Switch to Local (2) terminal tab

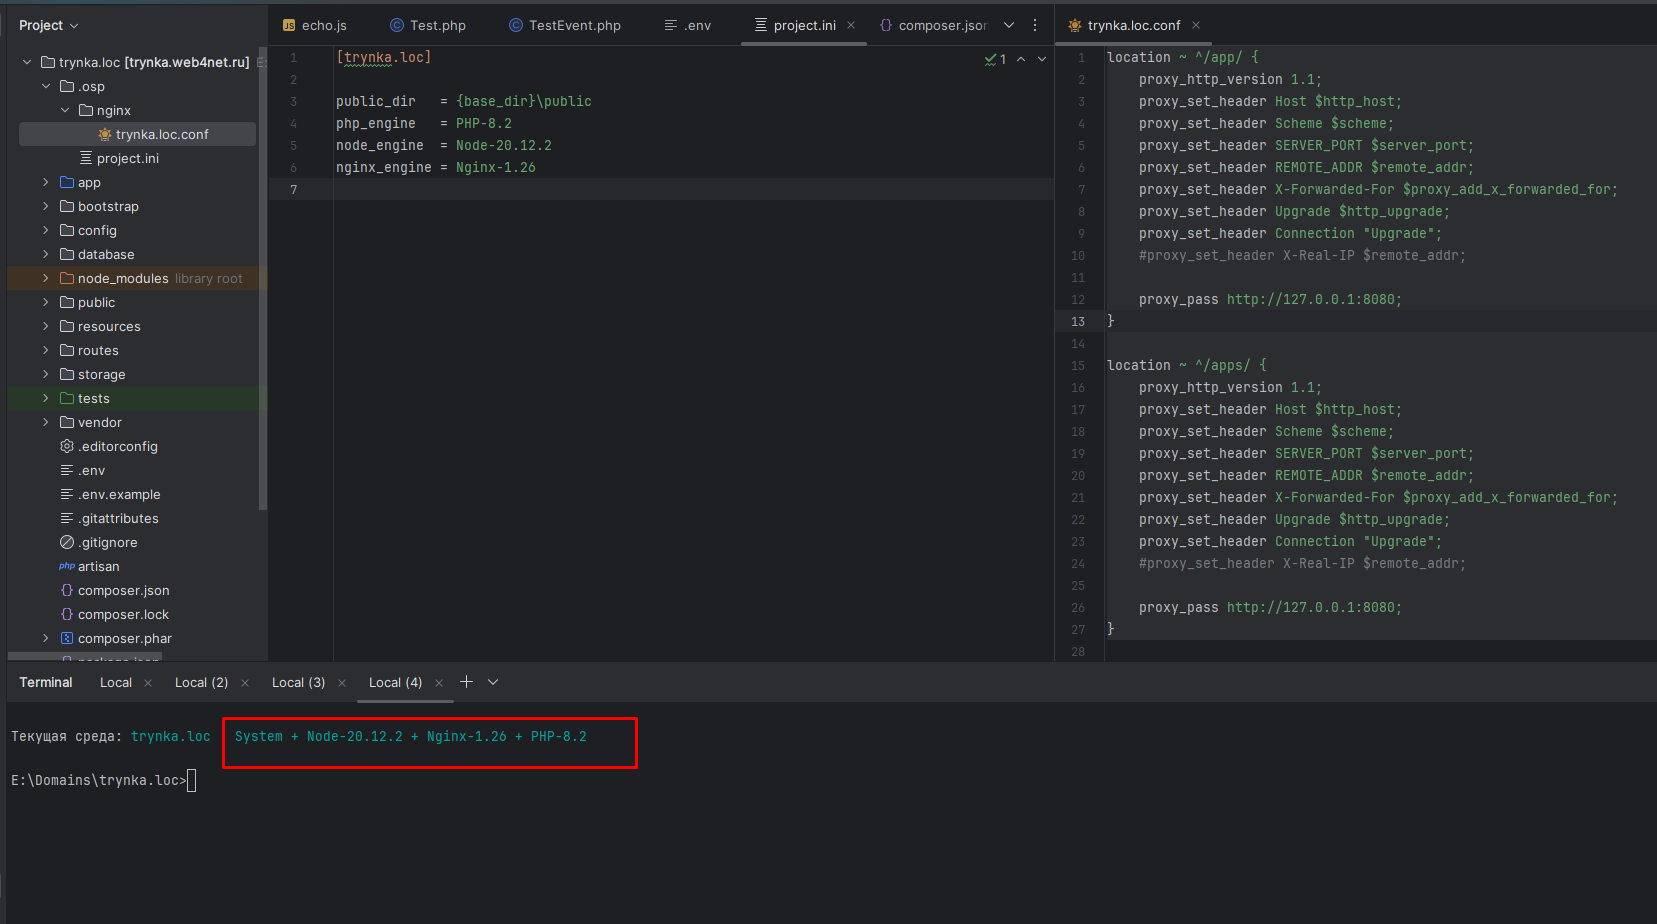click(201, 682)
